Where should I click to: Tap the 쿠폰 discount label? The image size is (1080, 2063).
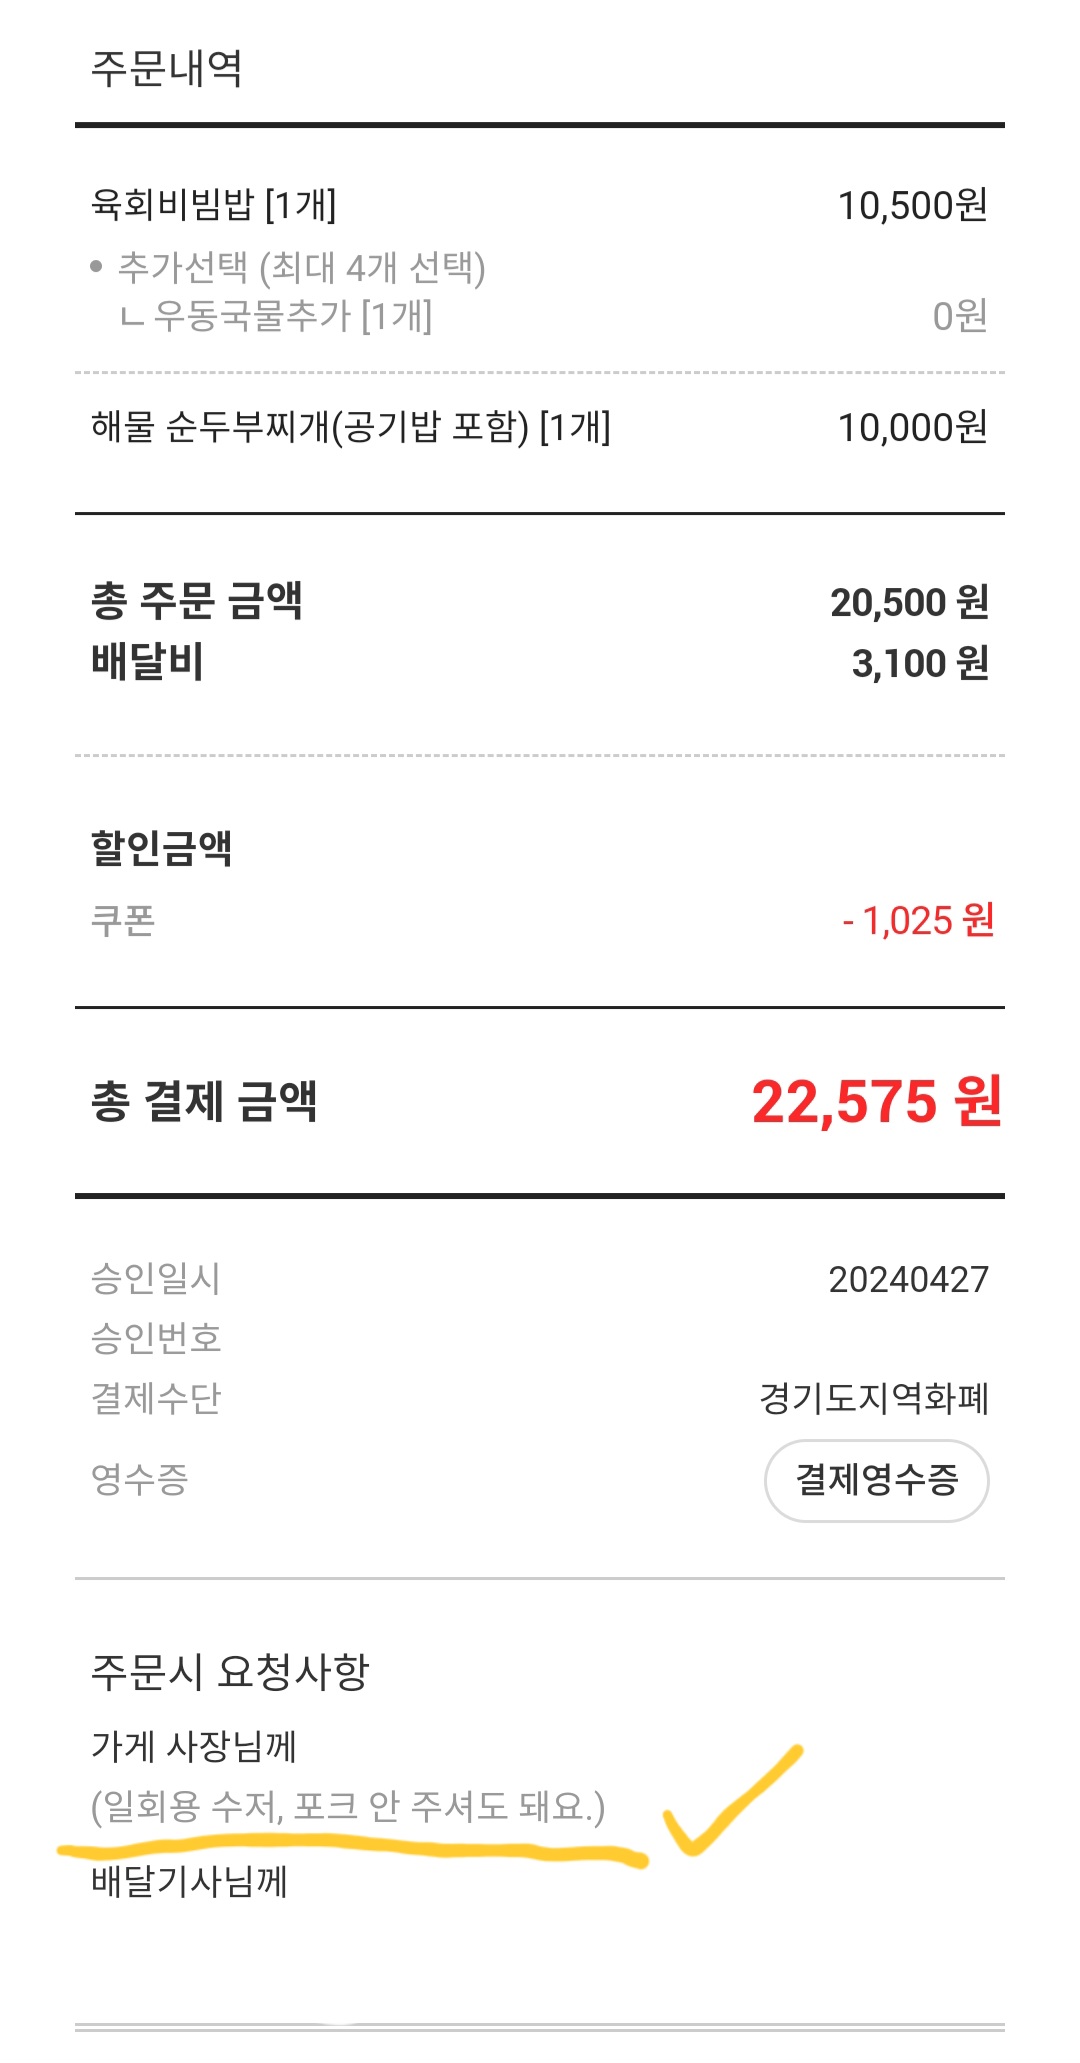point(123,920)
